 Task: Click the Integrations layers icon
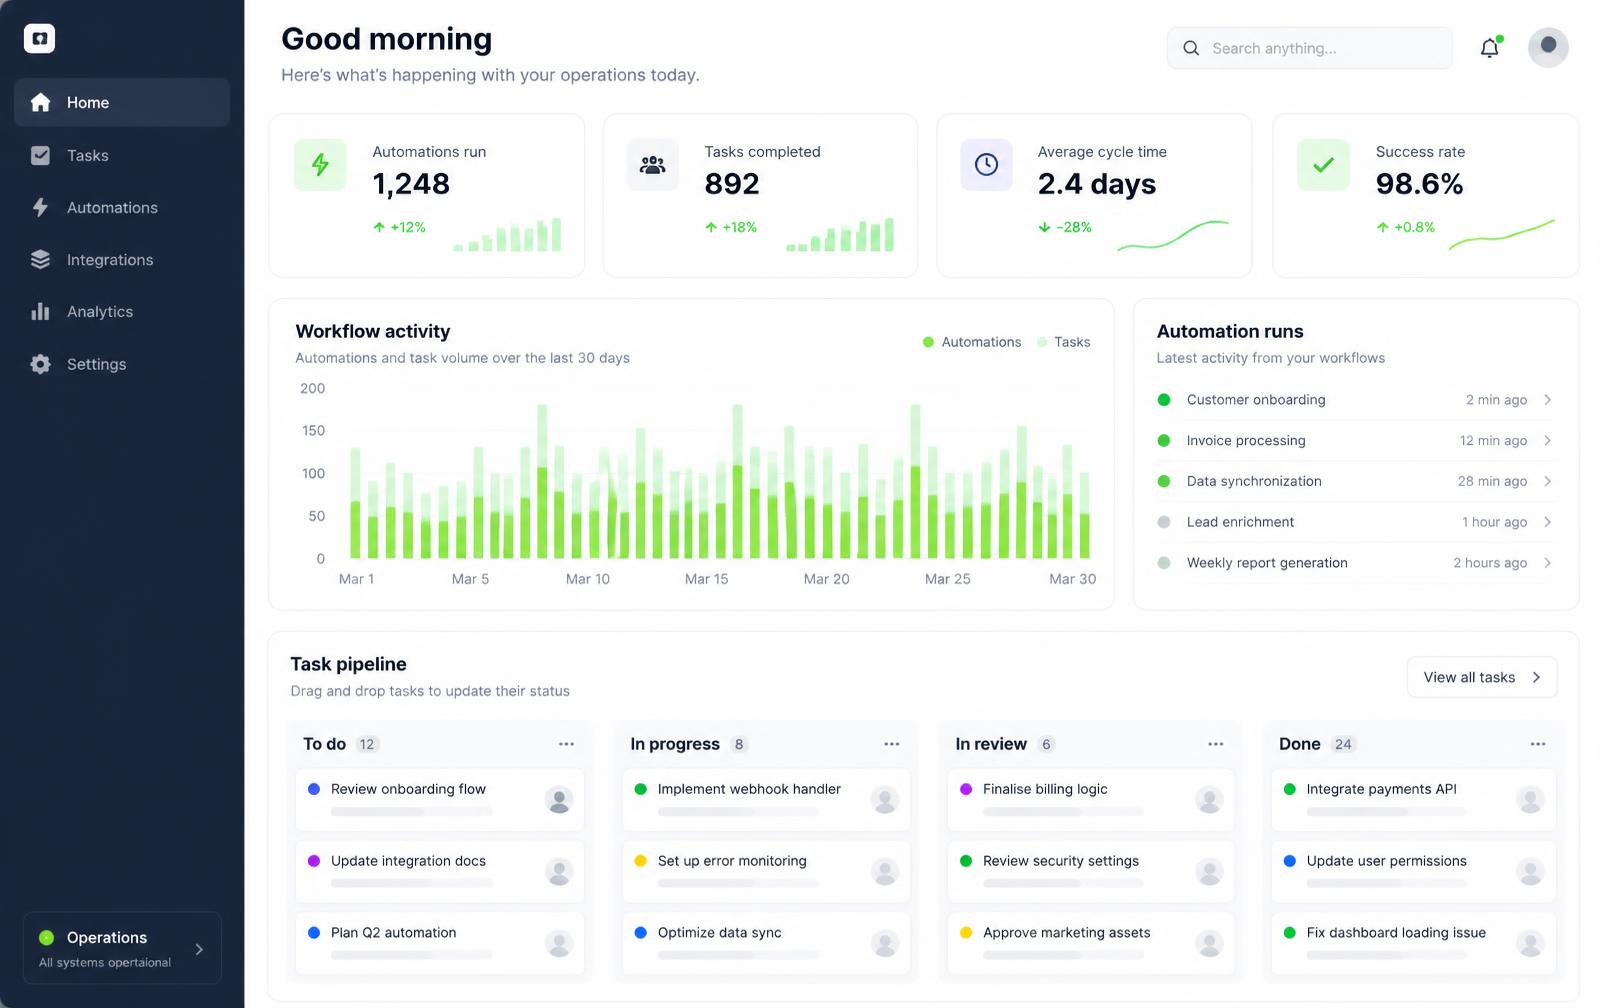40,260
